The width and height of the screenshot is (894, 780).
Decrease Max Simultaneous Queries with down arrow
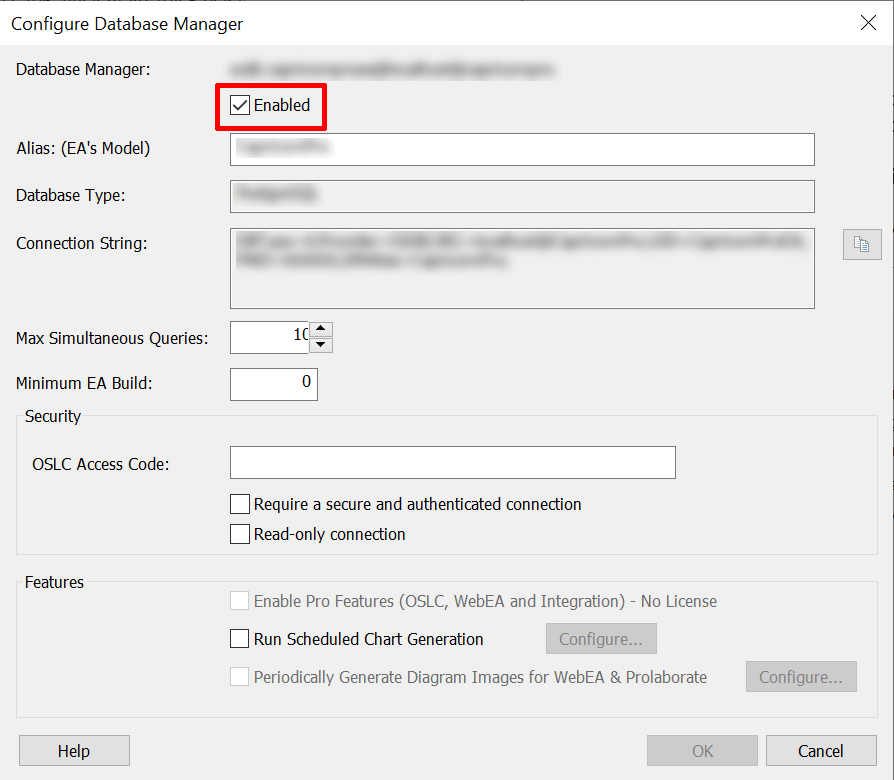point(320,345)
